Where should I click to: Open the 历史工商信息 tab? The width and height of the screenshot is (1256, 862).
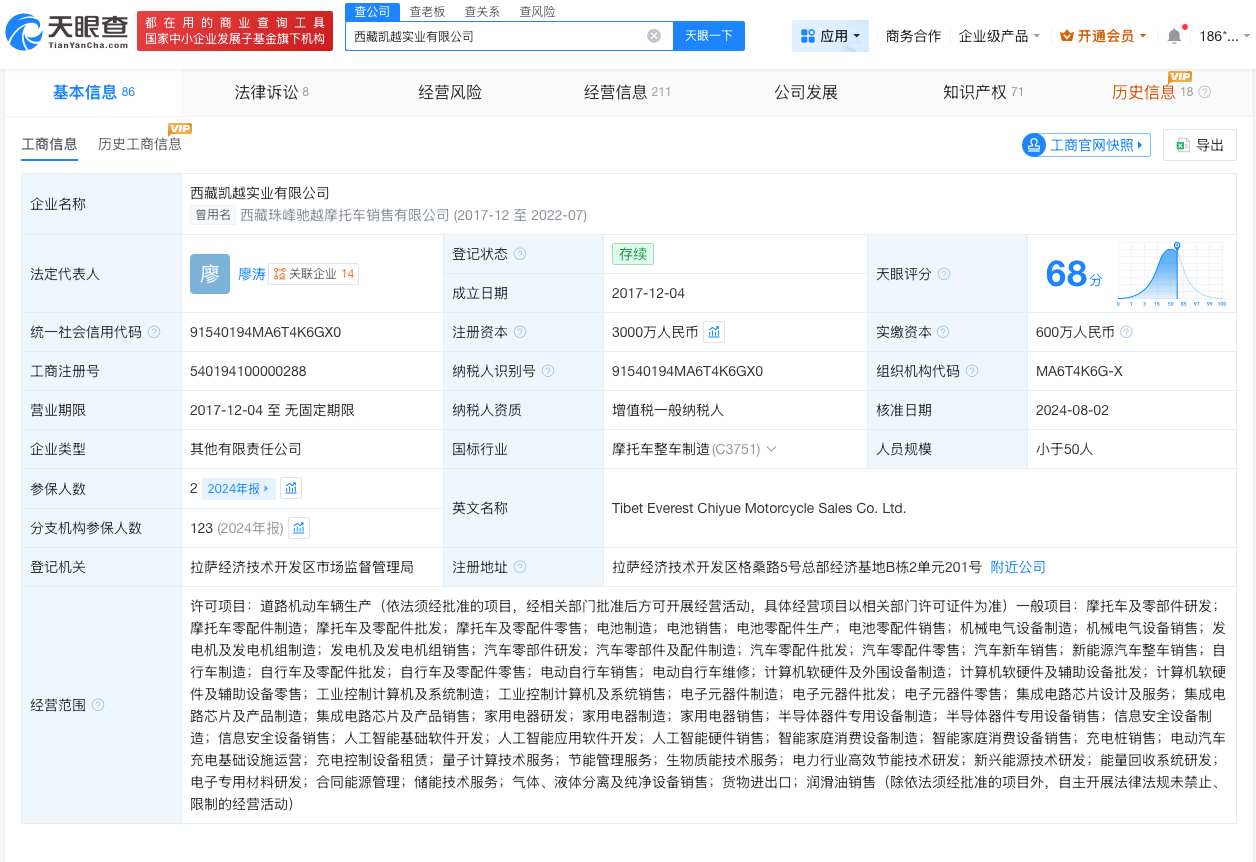[139, 144]
